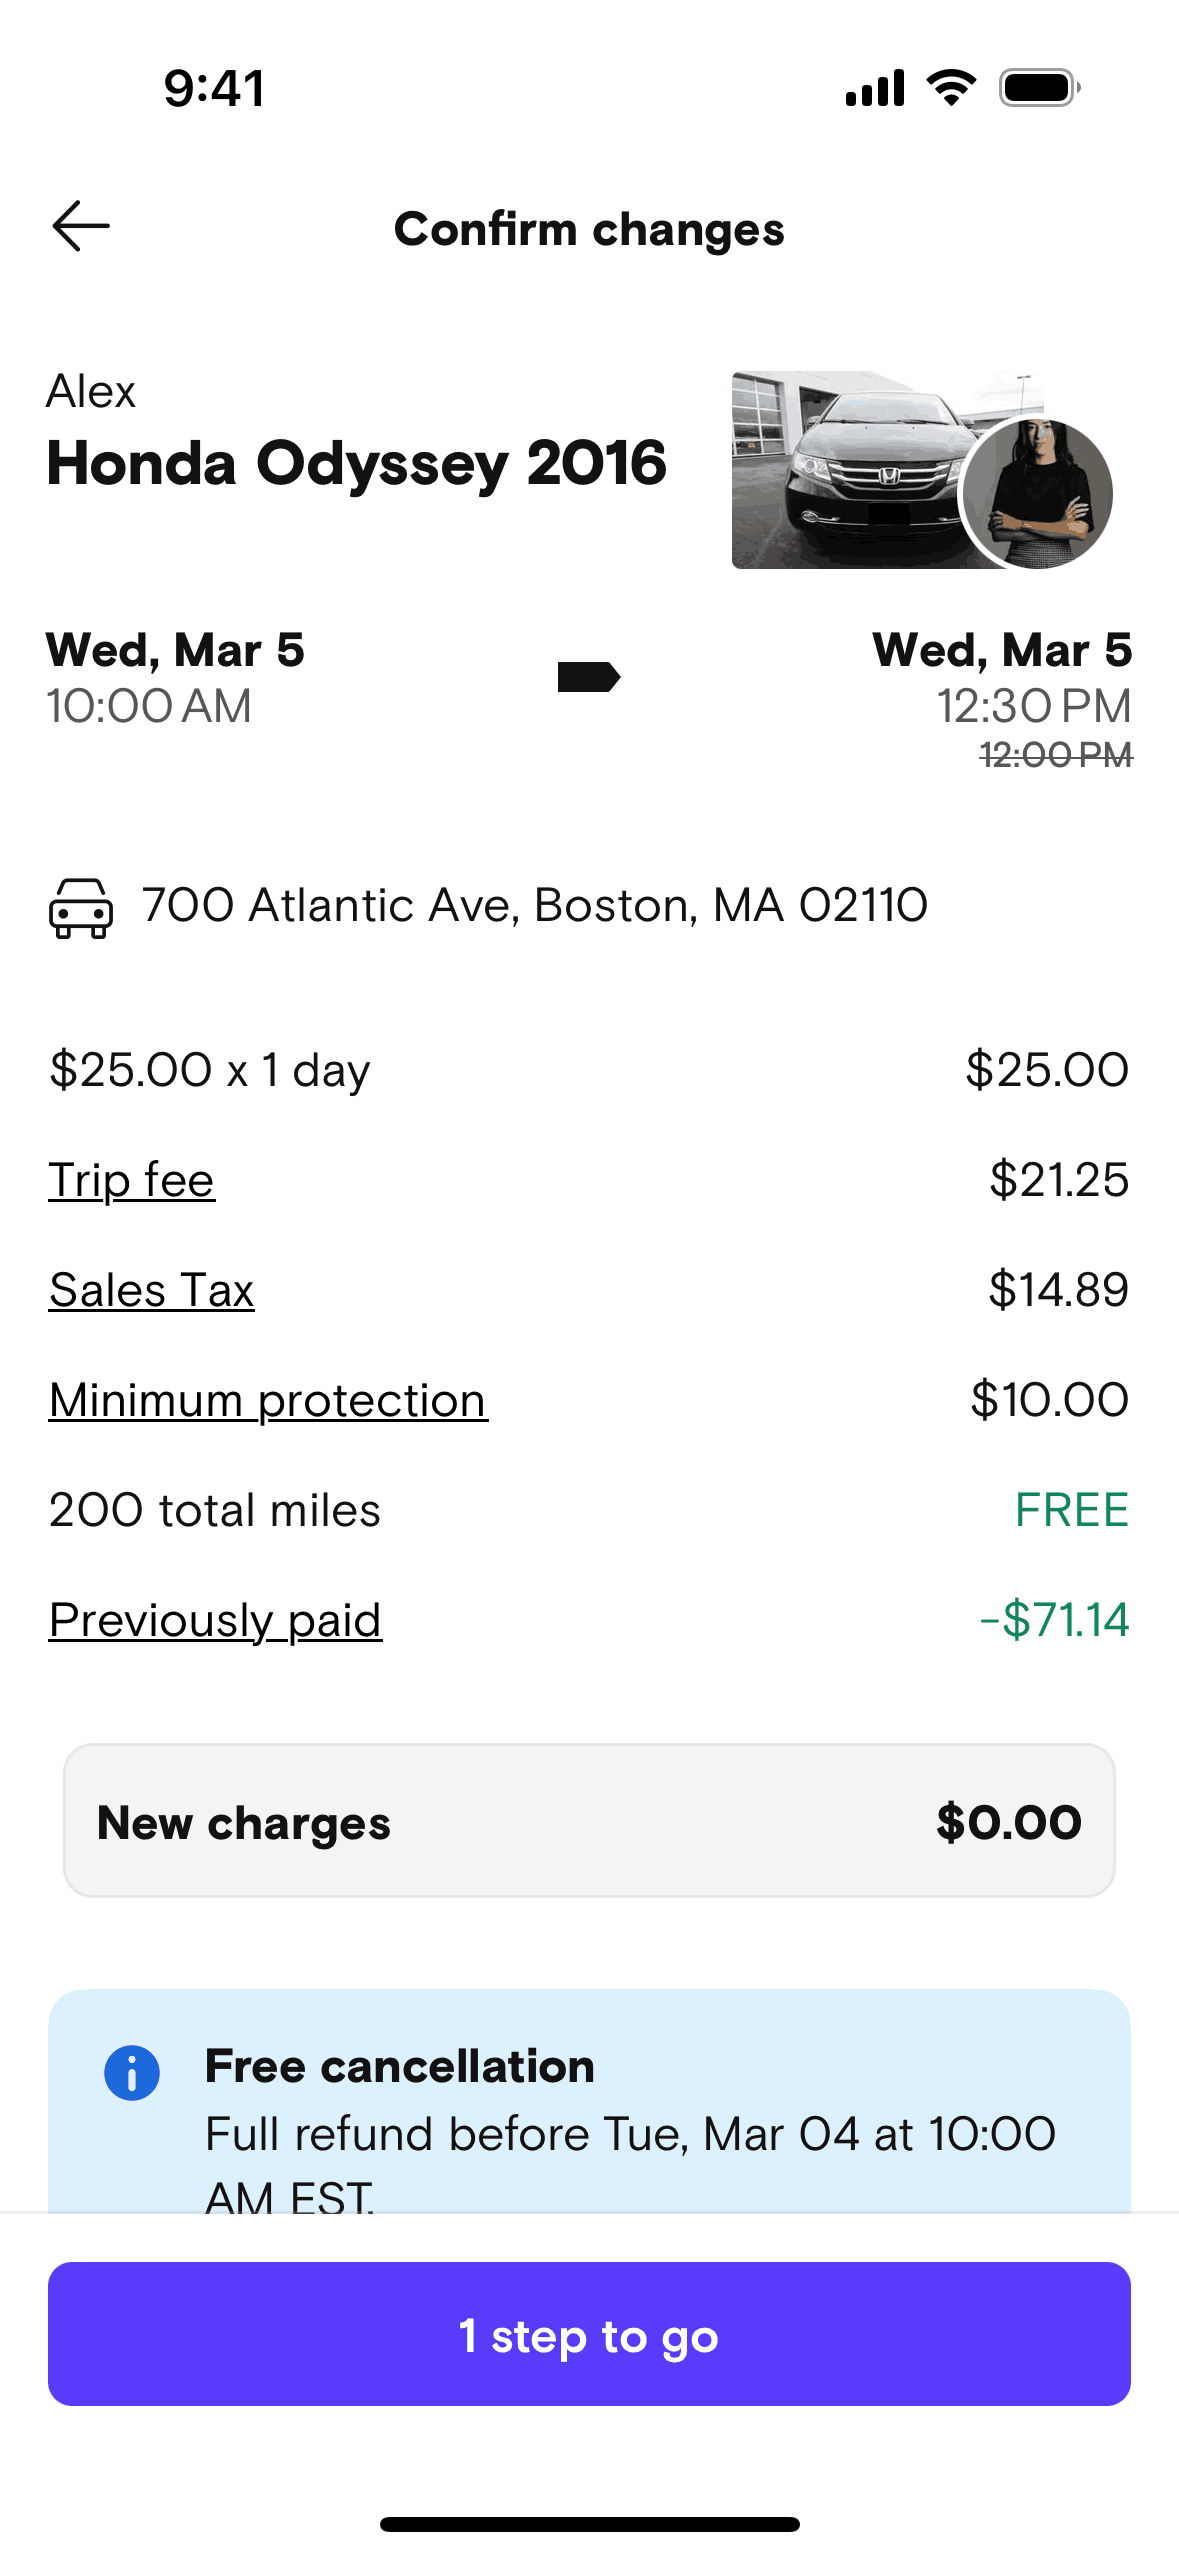Open the Trip fee details link

132,1180
